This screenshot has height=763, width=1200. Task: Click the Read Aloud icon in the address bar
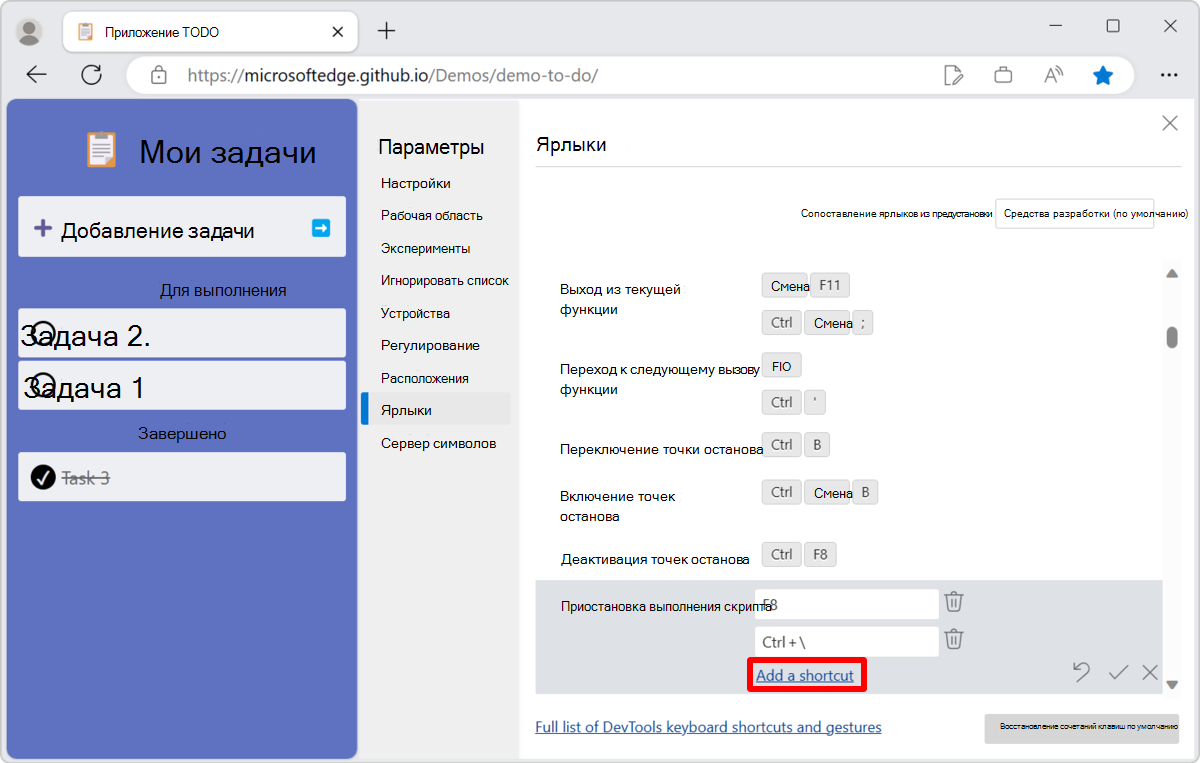1053,74
